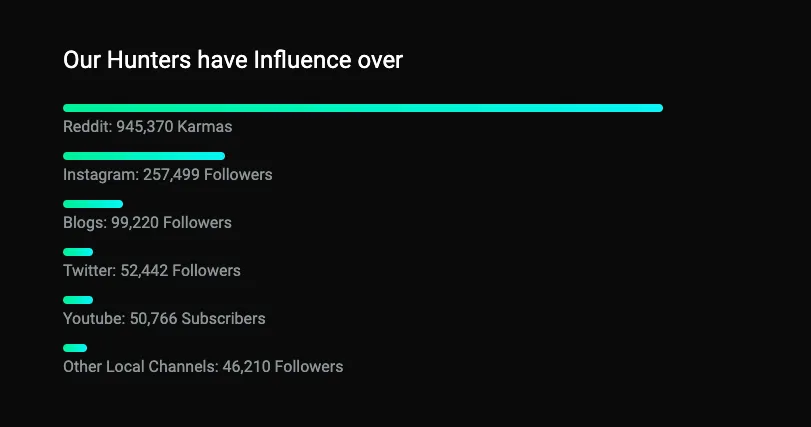
Task: Click the Twitter followers progress bar
Action: click(x=78, y=252)
